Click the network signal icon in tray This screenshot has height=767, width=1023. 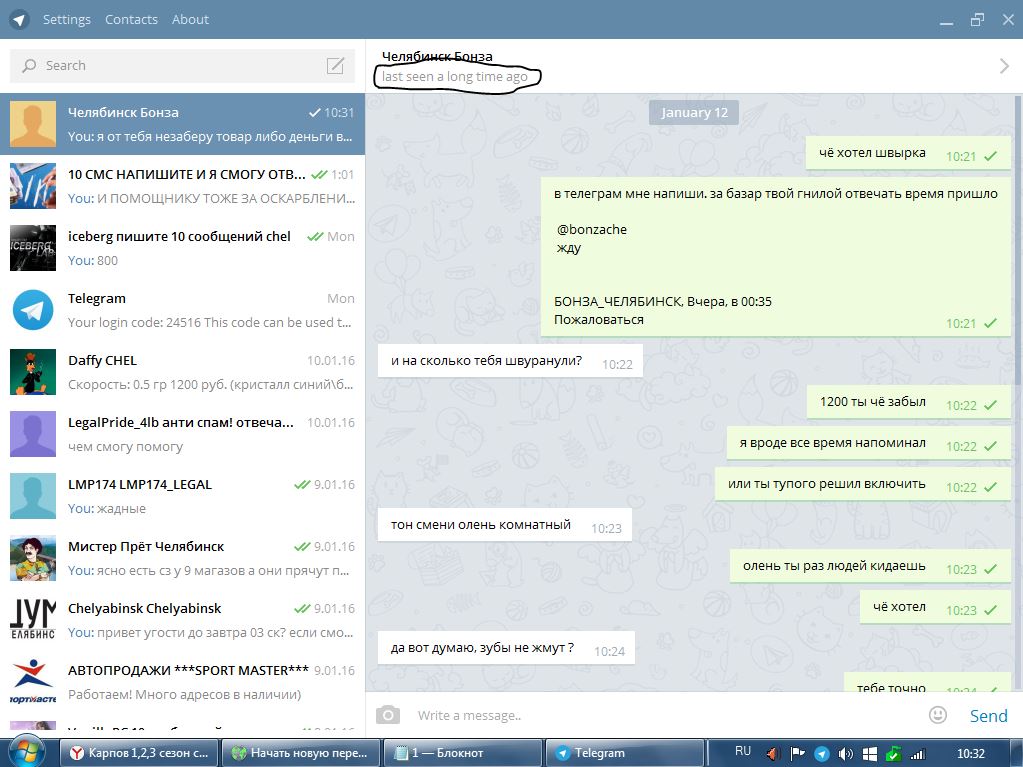pos(918,754)
